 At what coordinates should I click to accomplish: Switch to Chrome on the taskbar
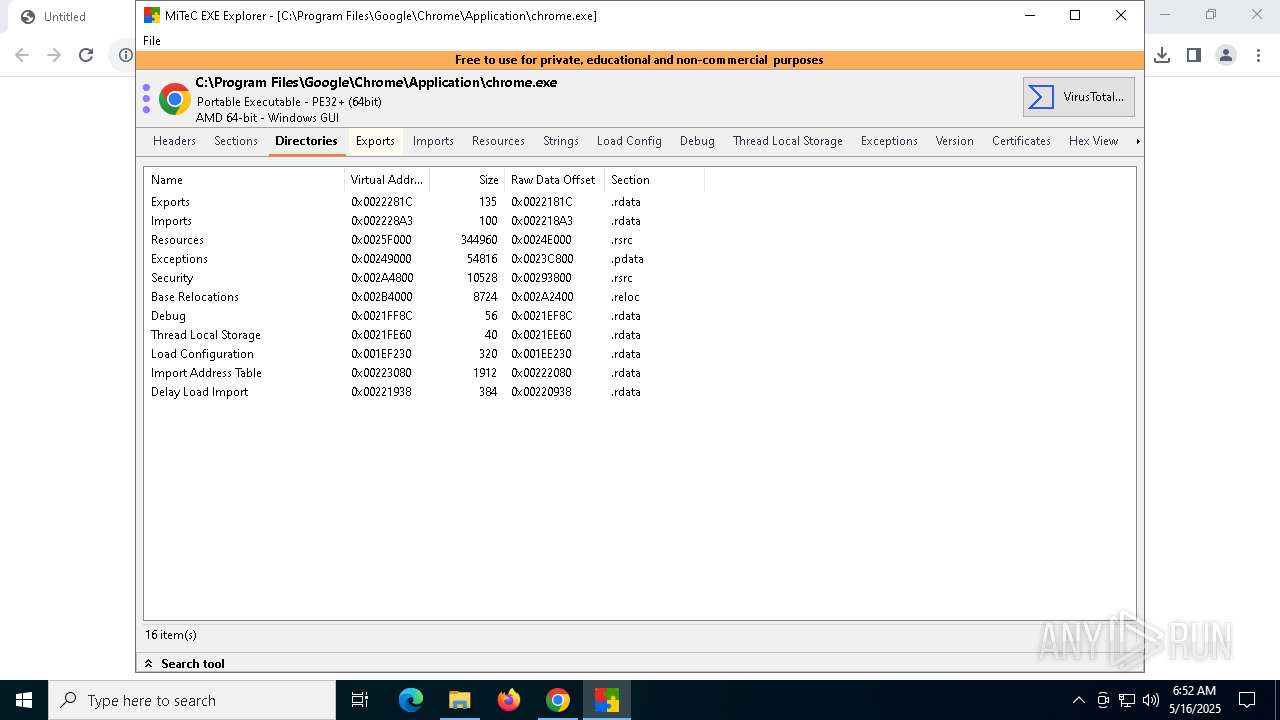click(558, 700)
